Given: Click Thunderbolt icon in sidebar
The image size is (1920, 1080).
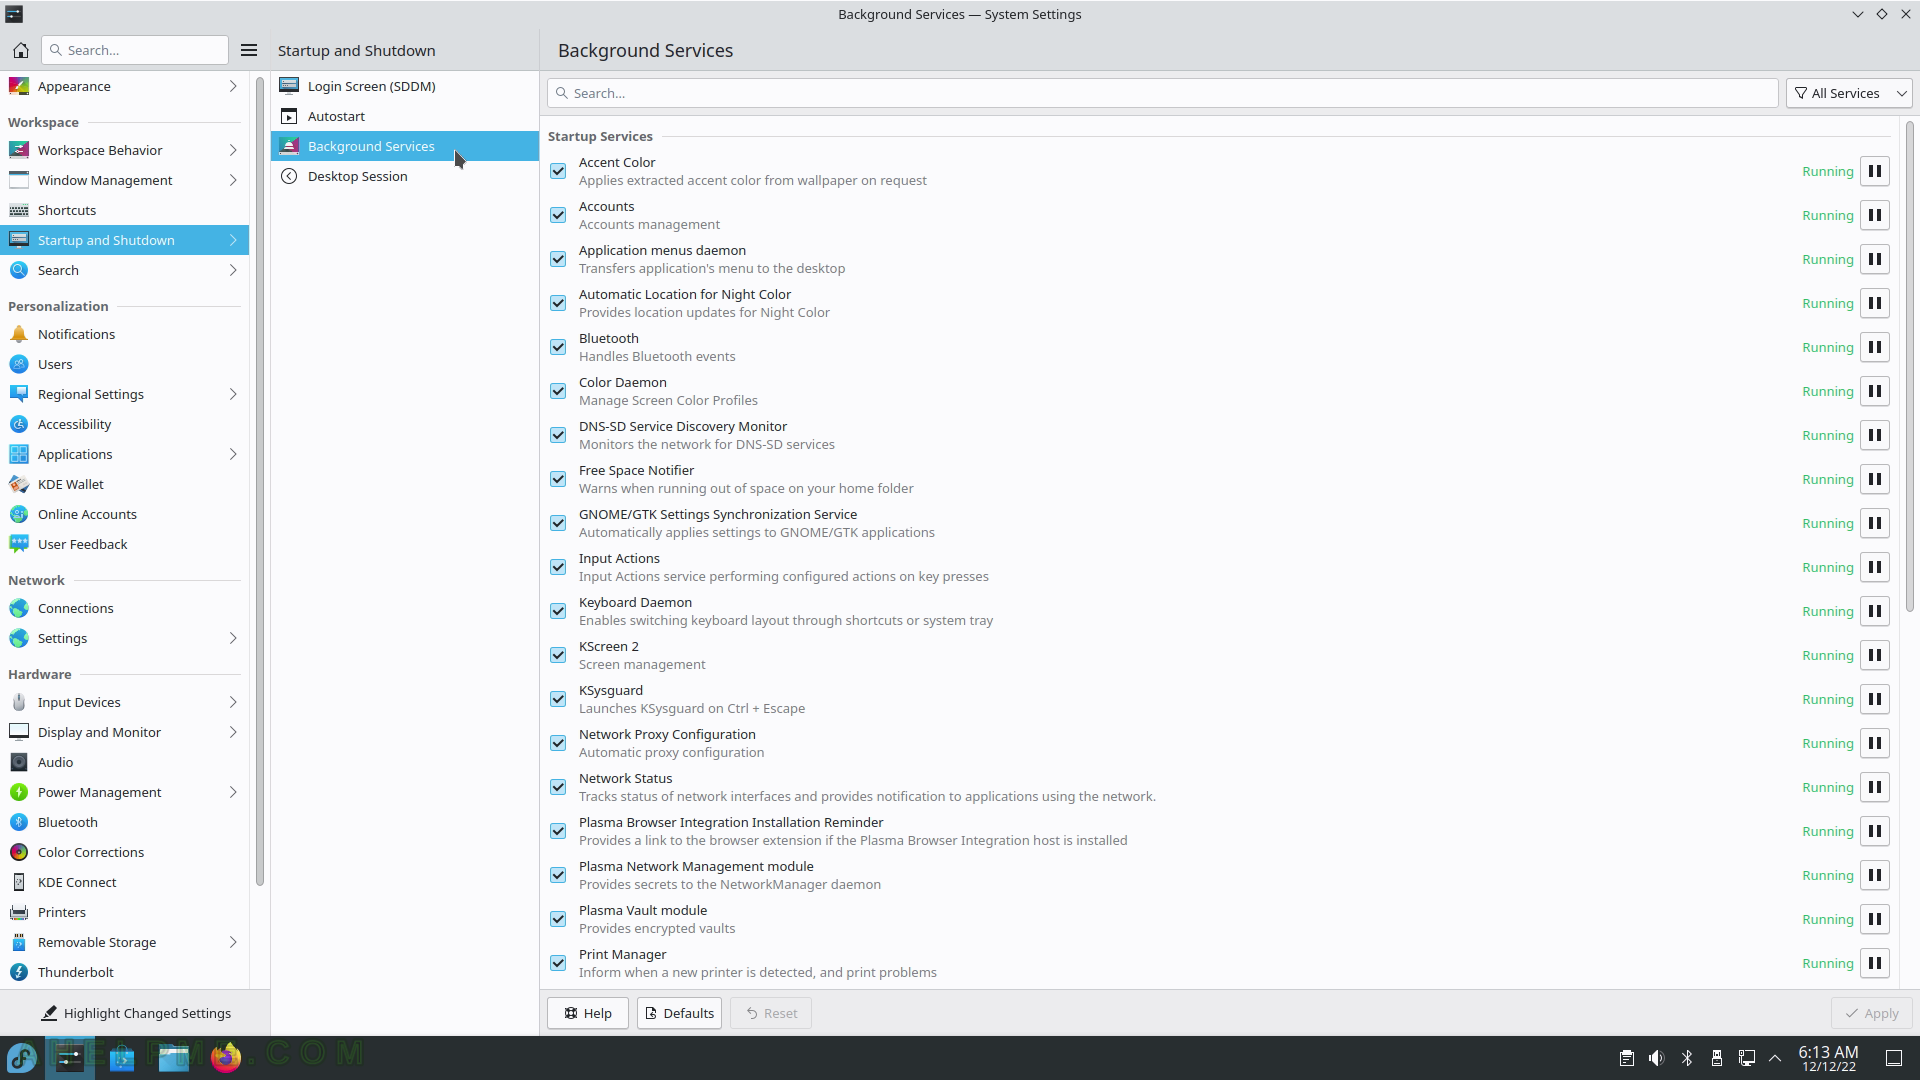Looking at the screenshot, I should [x=19, y=972].
